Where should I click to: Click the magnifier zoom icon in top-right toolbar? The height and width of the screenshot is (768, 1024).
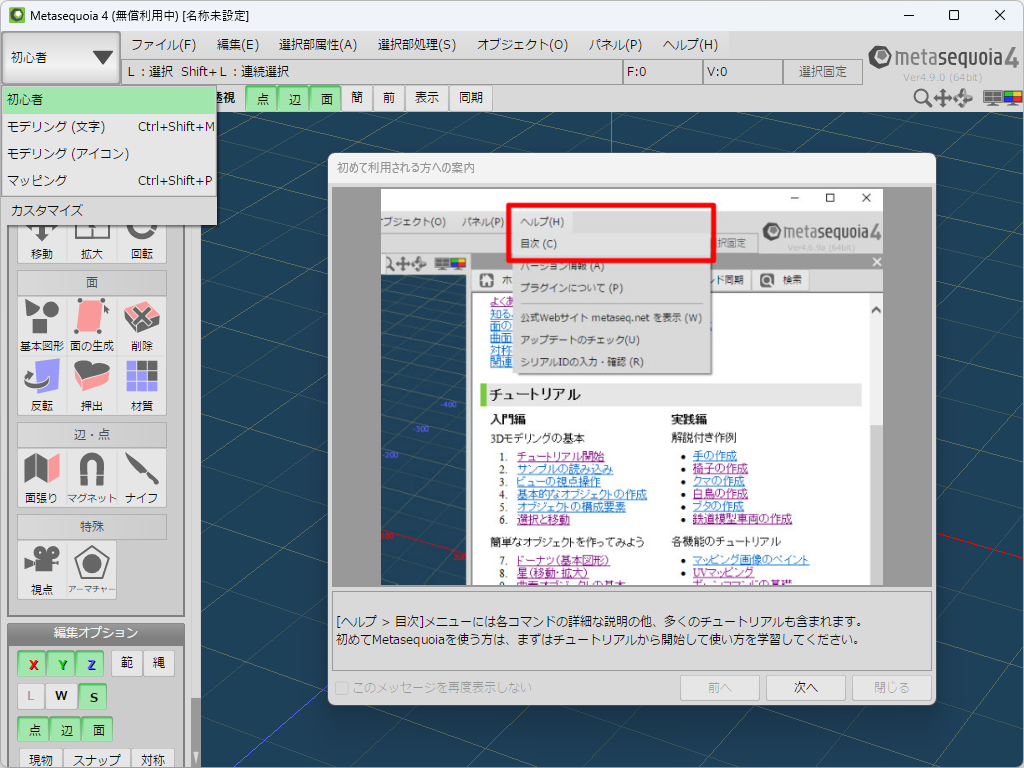(921, 98)
